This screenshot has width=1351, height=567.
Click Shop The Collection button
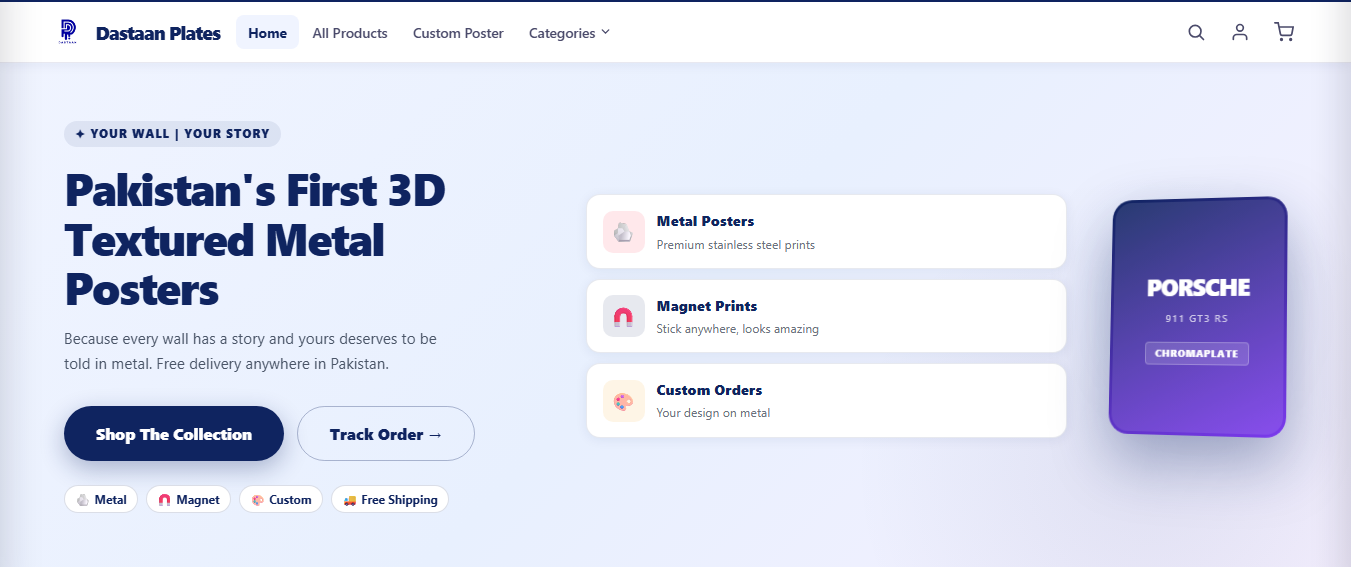point(174,434)
